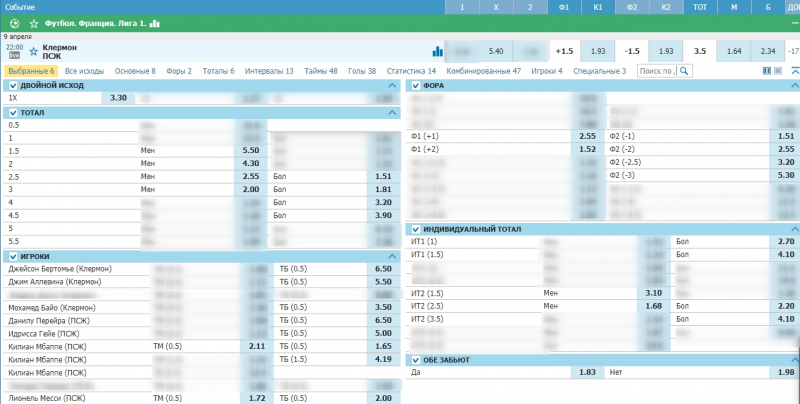Pick odds 1.83 for Да in ОБЕ ЗАБЬЮТ
The height and width of the screenshot is (404, 800).
click(x=587, y=372)
